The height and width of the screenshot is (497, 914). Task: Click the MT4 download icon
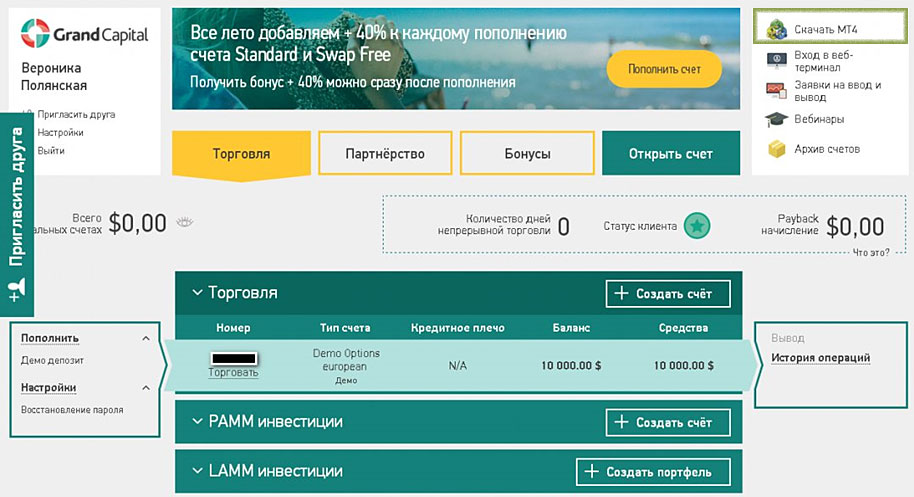click(x=776, y=28)
